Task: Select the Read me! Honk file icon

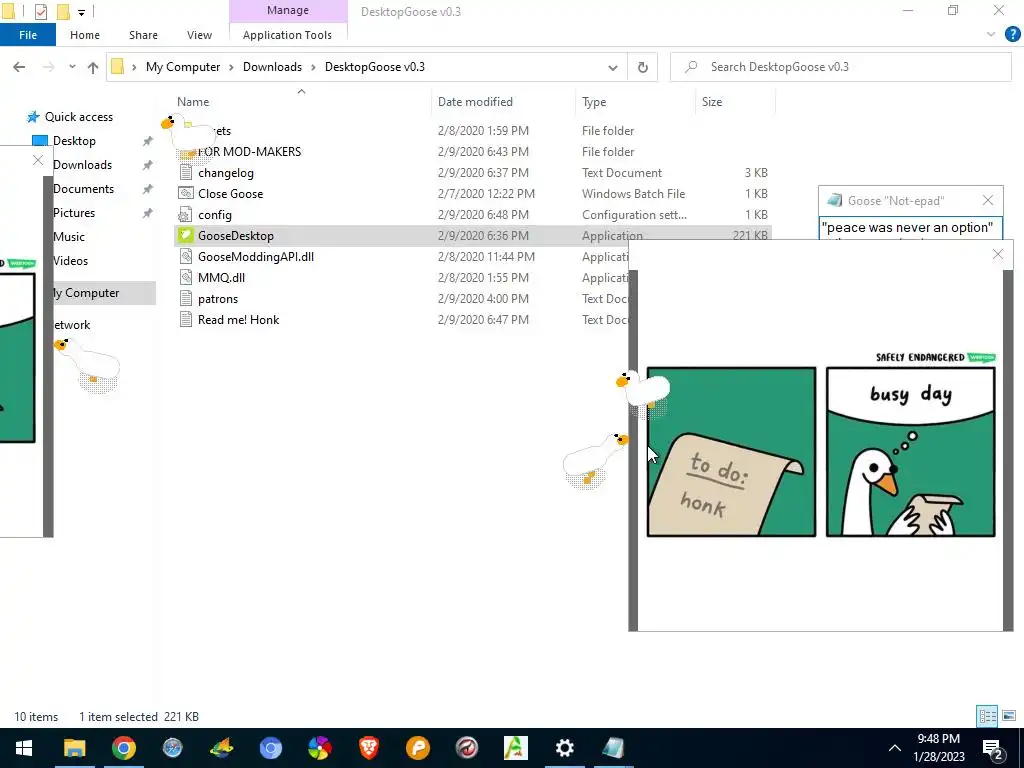Action: (185, 319)
